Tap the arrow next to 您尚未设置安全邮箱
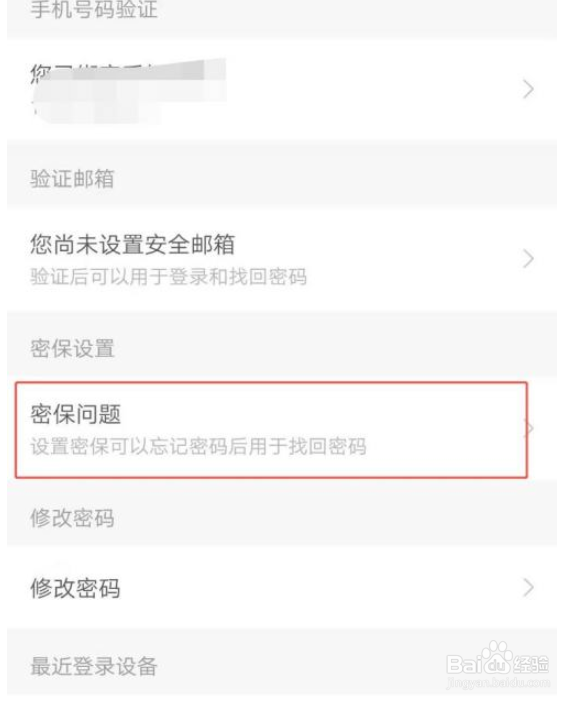 528,259
